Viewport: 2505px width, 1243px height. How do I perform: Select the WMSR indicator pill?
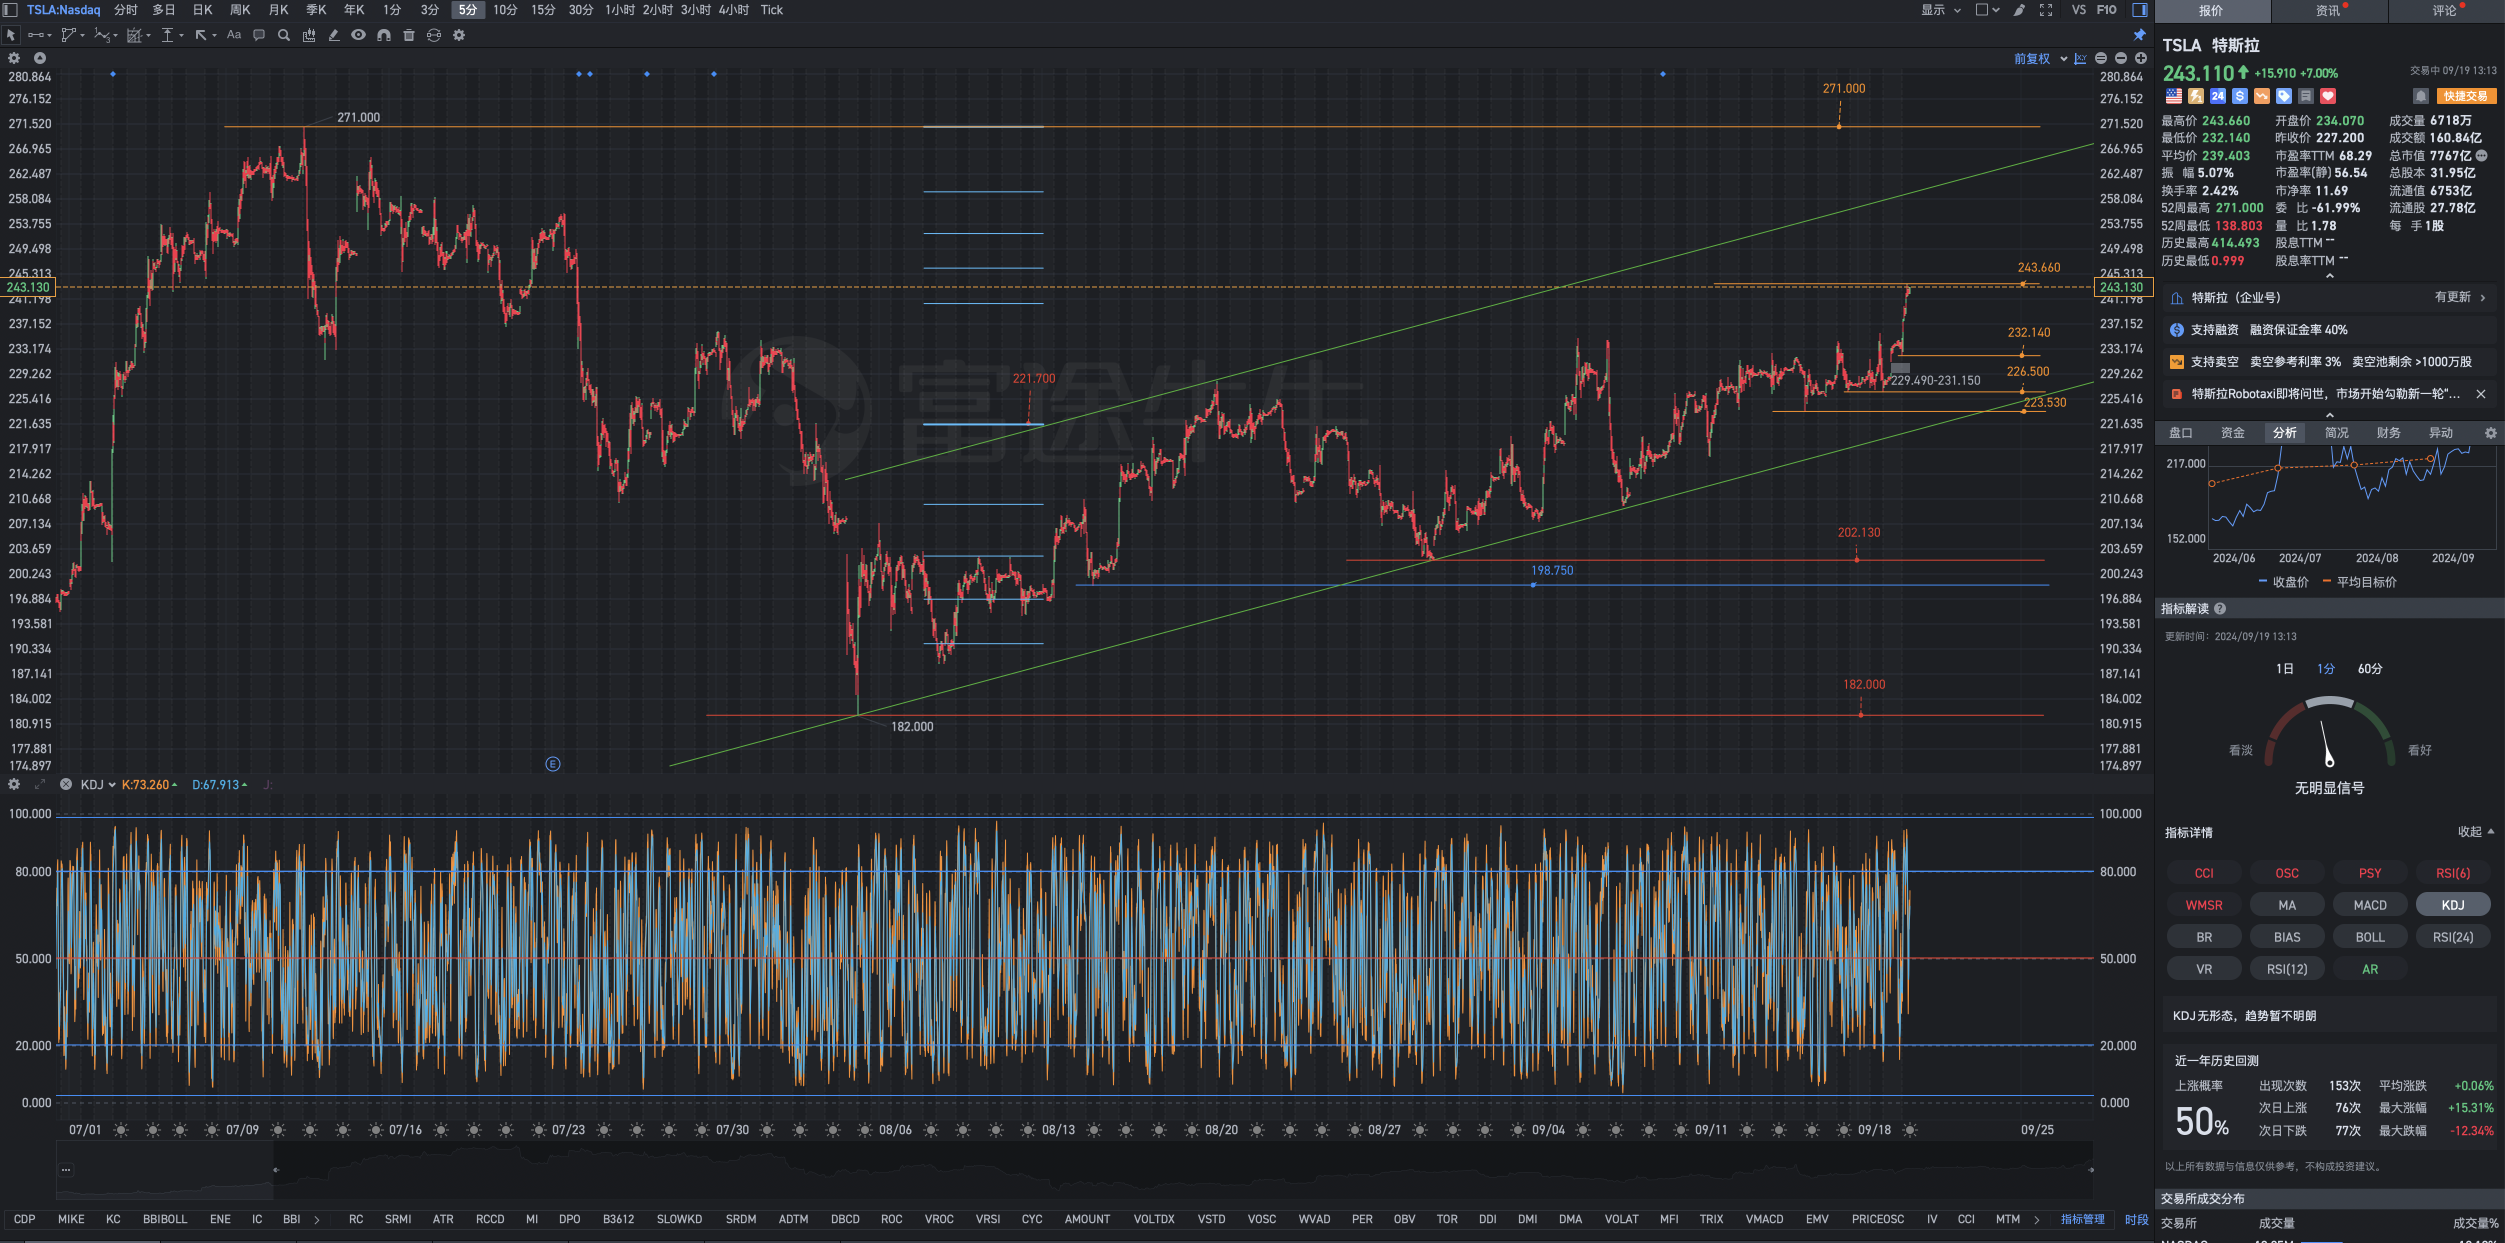(x=2204, y=905)
